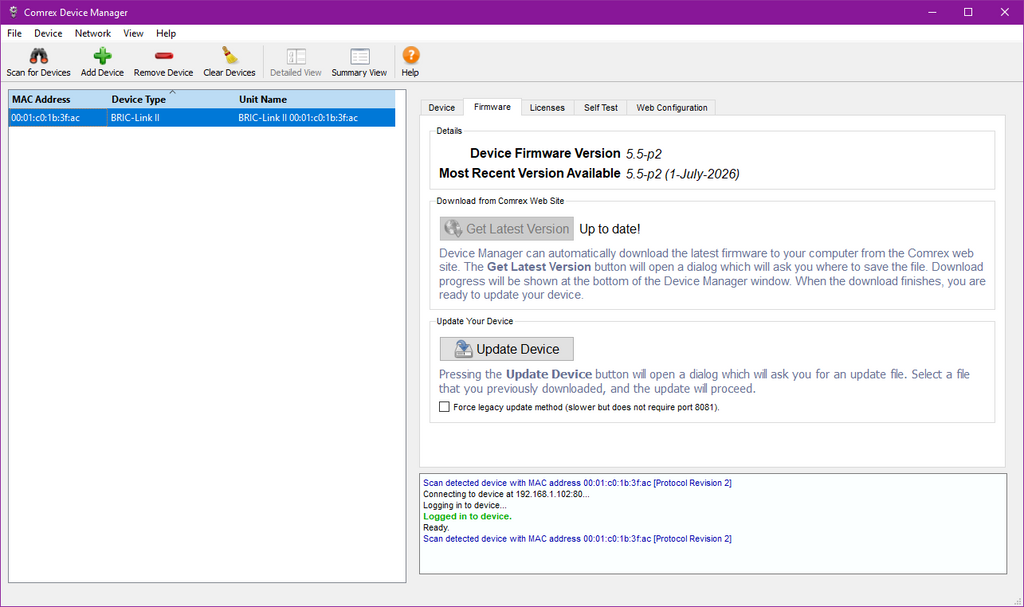Open the Device menu
Screen dimensions: 1024x607
pos(48,33)
